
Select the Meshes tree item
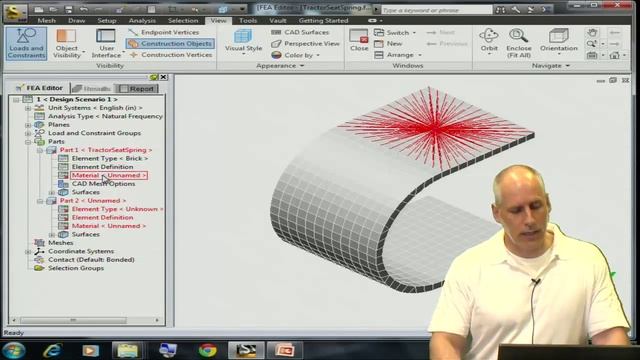(60, 243)
